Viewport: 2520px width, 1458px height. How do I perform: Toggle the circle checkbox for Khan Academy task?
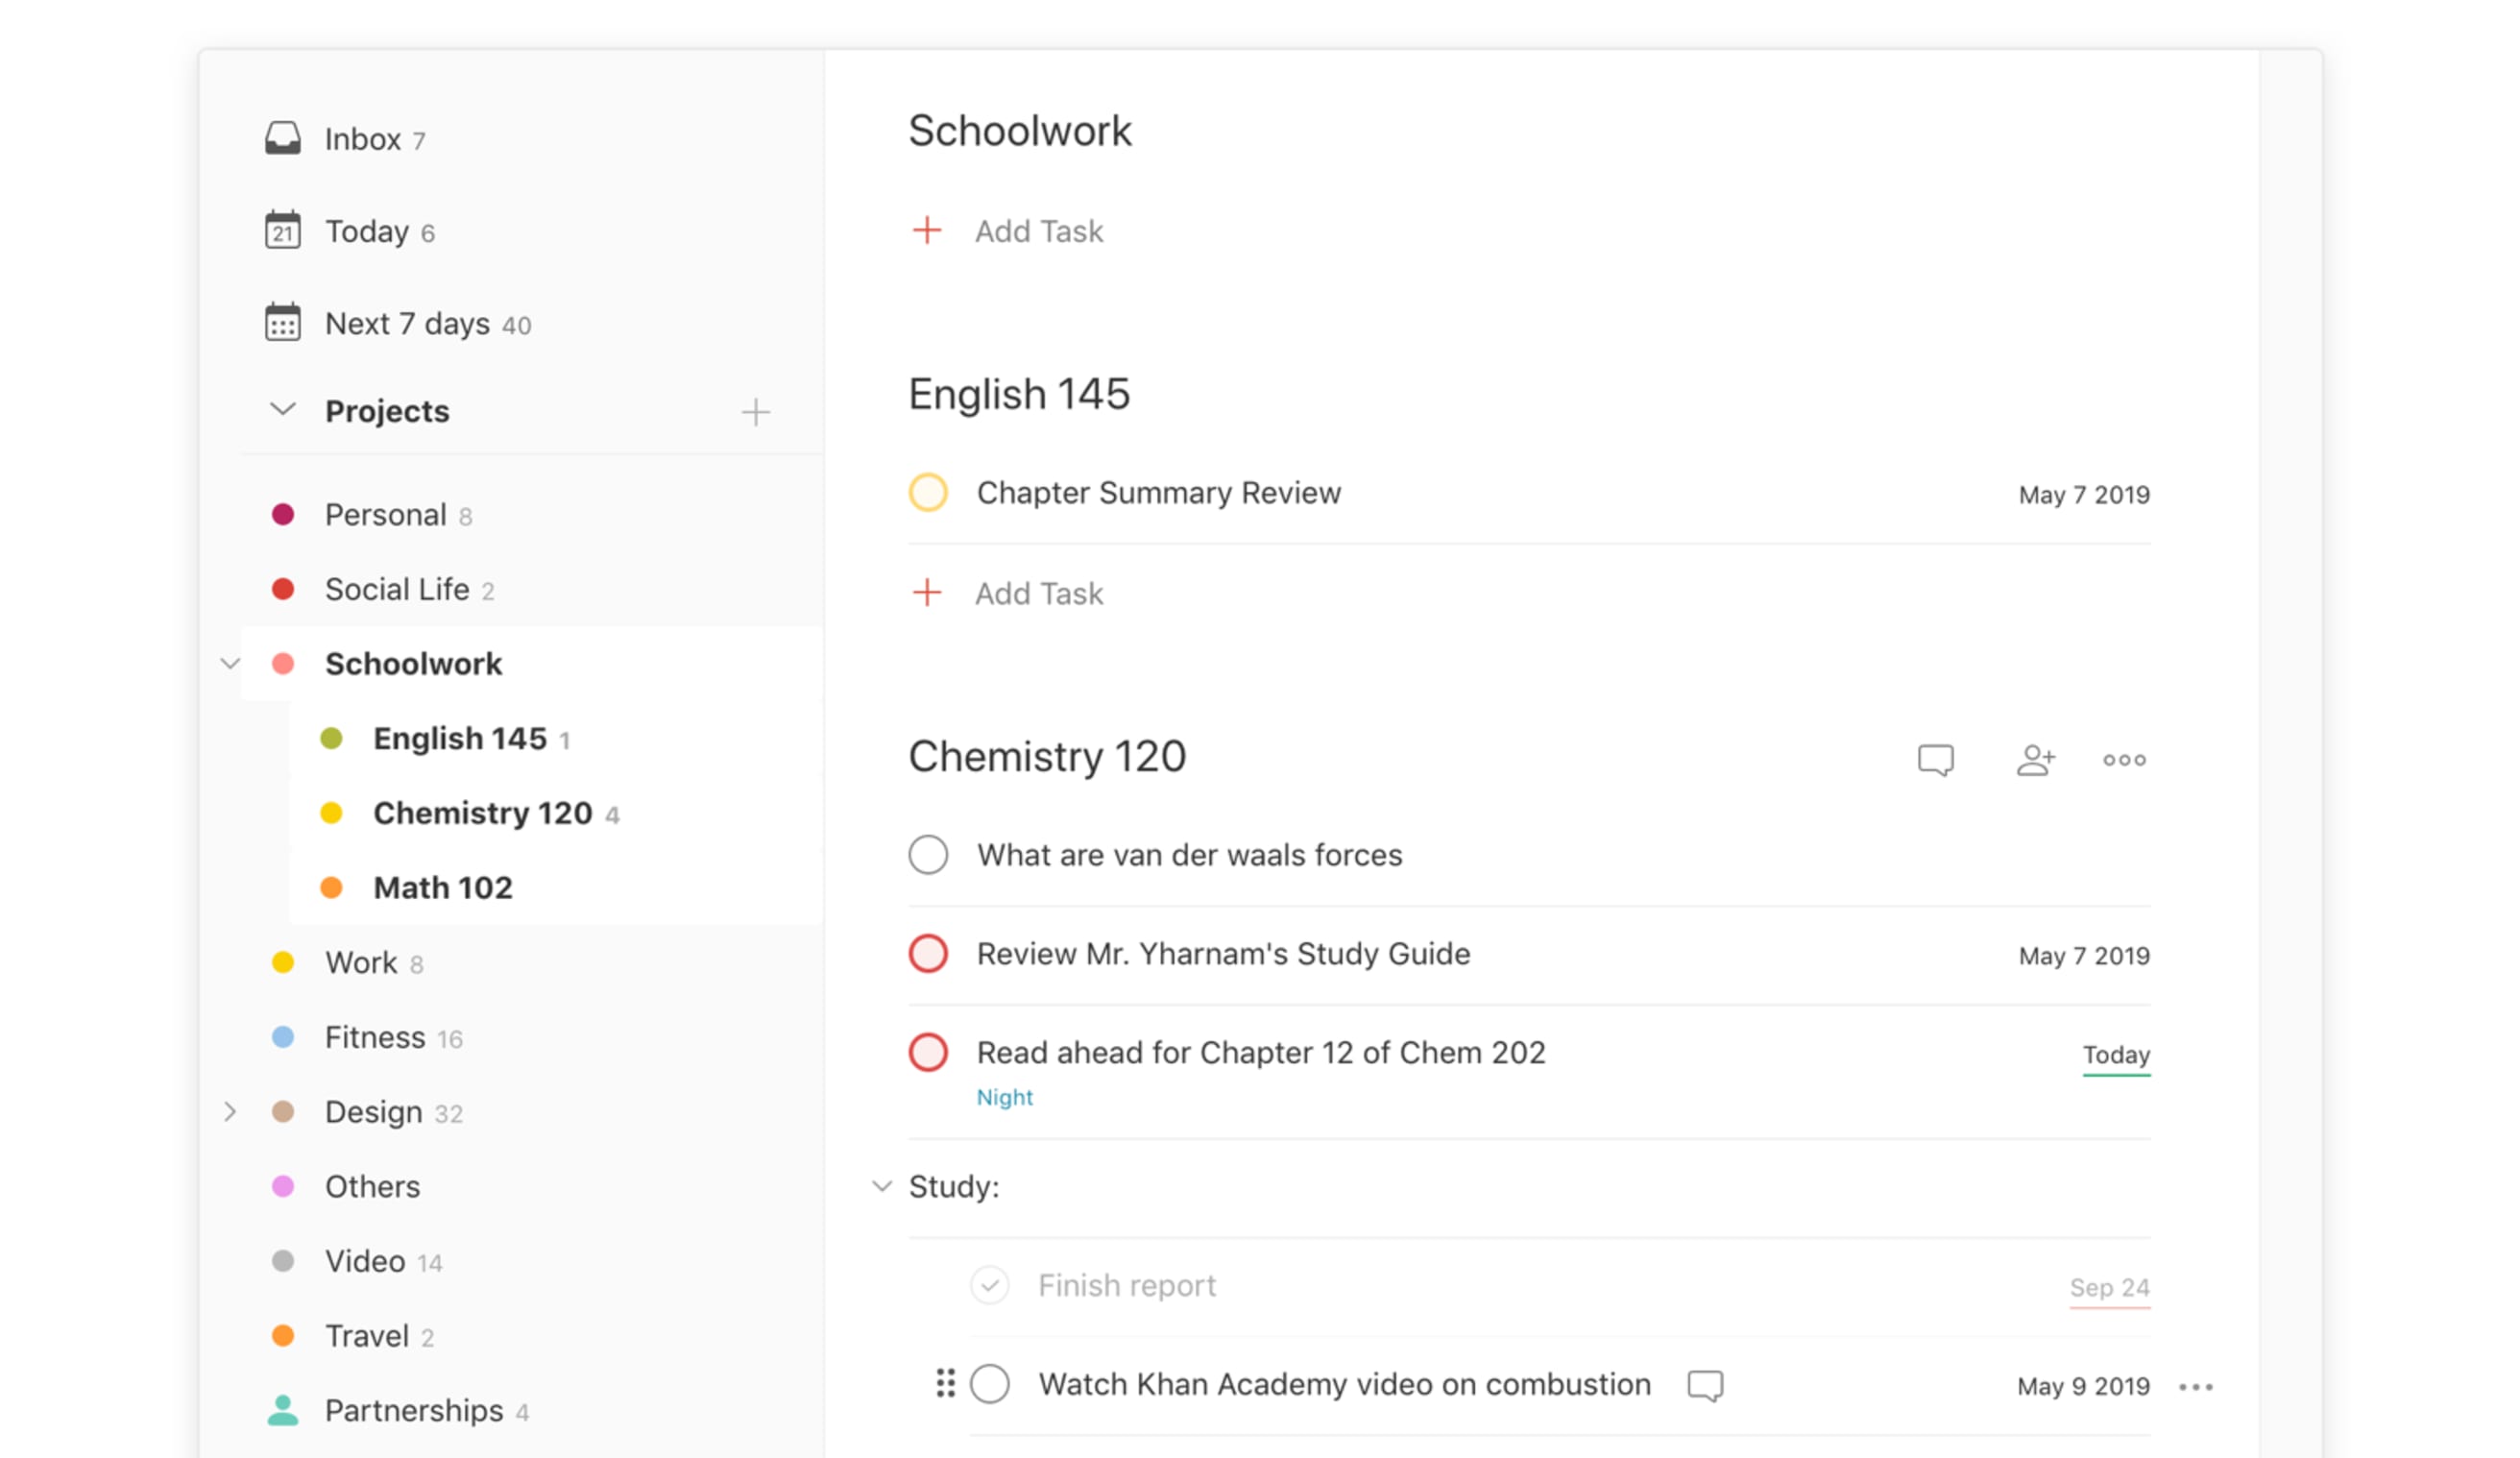pyautogui.click(x=993, y=1383)
